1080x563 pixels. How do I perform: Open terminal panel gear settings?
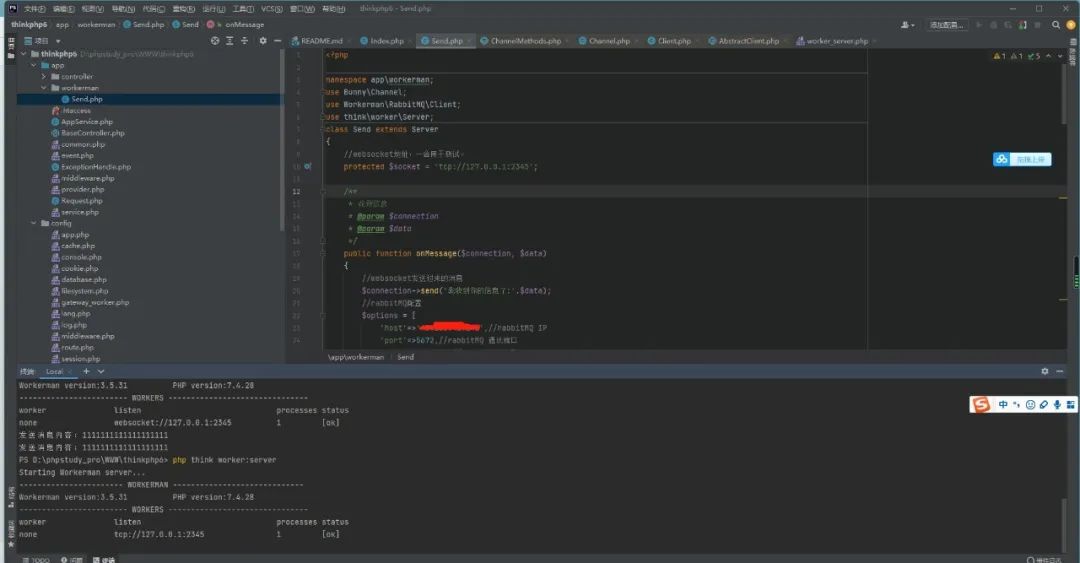(1045, 371)
